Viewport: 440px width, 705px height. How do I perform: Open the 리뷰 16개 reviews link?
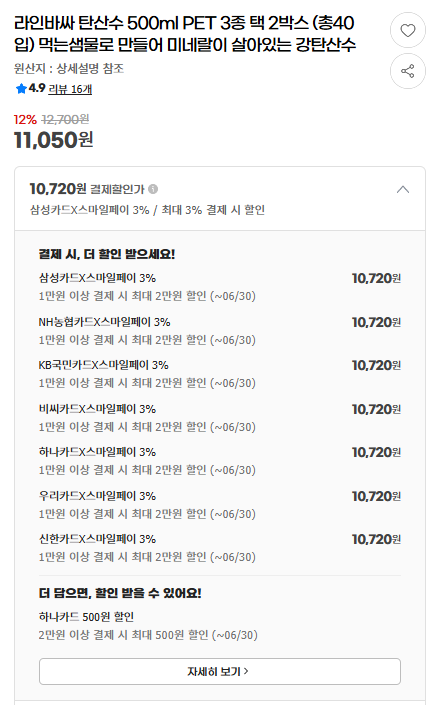coord(70,89)
